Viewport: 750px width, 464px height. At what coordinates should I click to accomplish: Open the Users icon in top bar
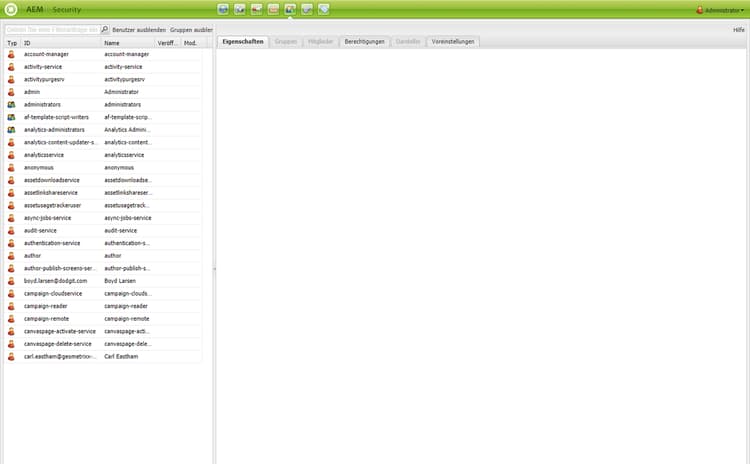point(290,9)
